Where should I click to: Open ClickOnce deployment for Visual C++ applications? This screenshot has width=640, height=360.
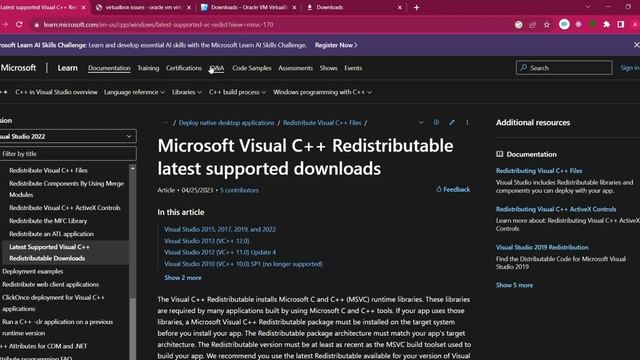[x=53, y=303]
